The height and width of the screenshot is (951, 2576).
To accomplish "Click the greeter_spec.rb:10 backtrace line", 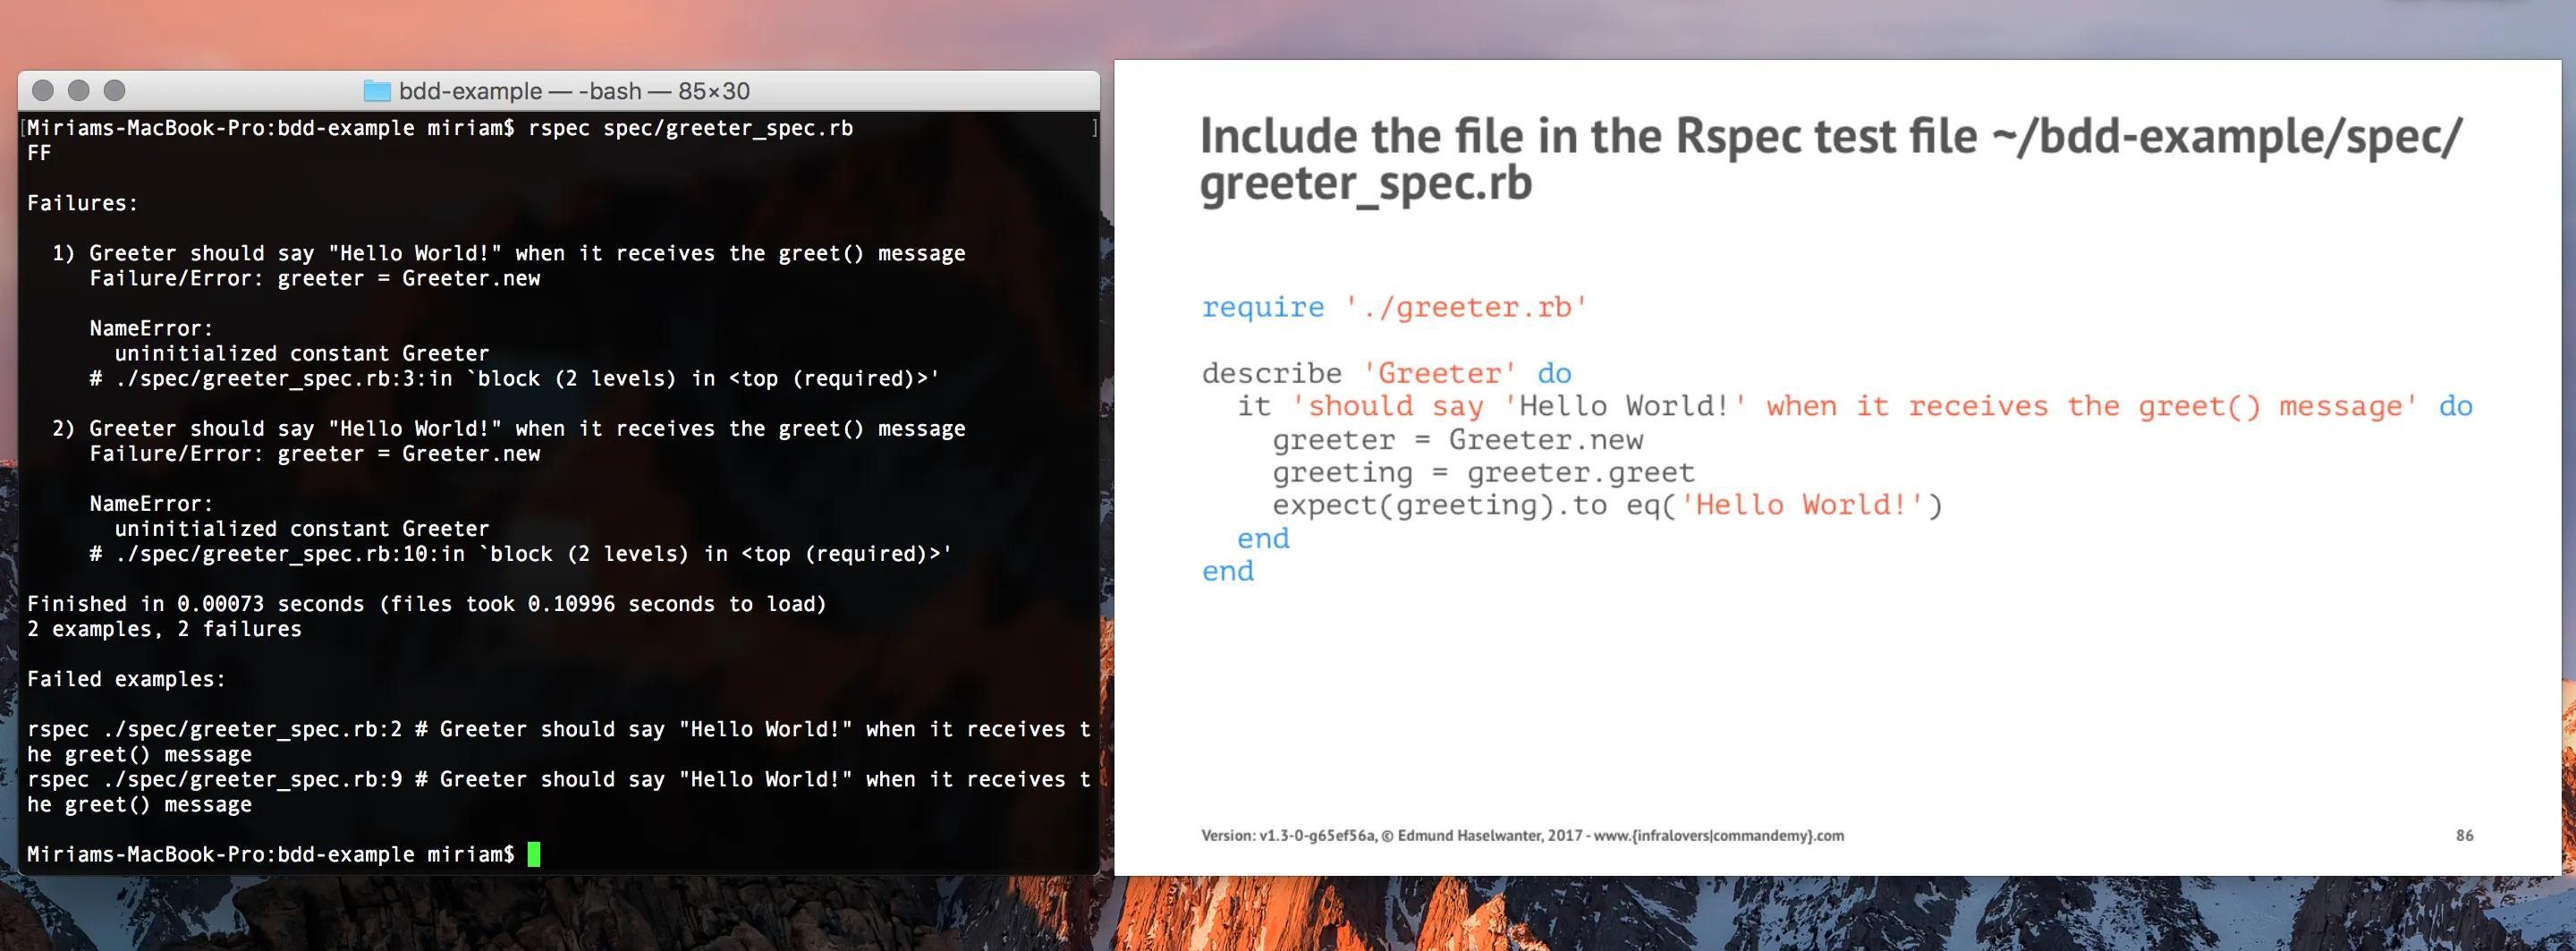I will [x=520, y=553].
